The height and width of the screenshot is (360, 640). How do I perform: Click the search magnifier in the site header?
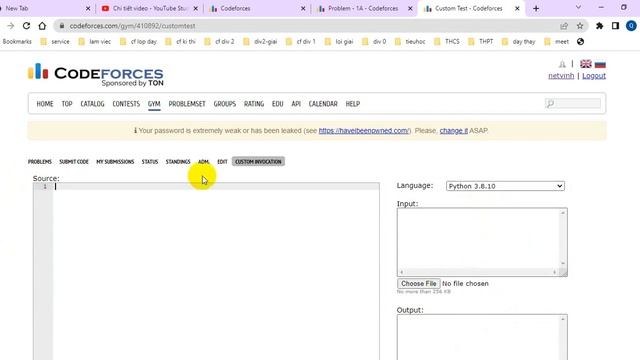pos(550,104)
